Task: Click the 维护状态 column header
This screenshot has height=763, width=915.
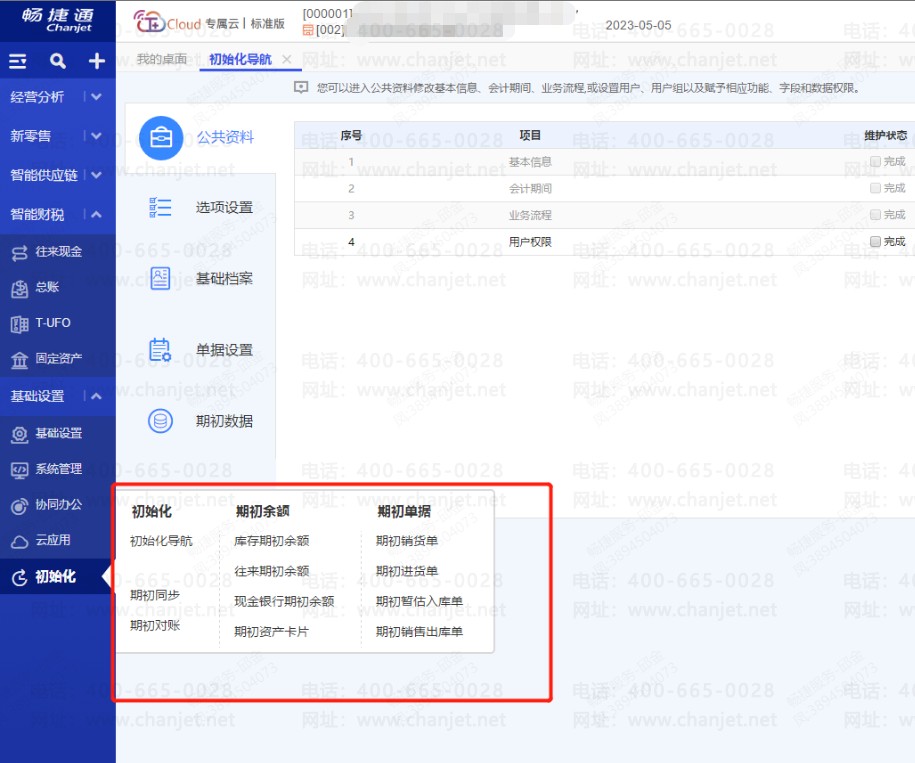Action: 885,135
